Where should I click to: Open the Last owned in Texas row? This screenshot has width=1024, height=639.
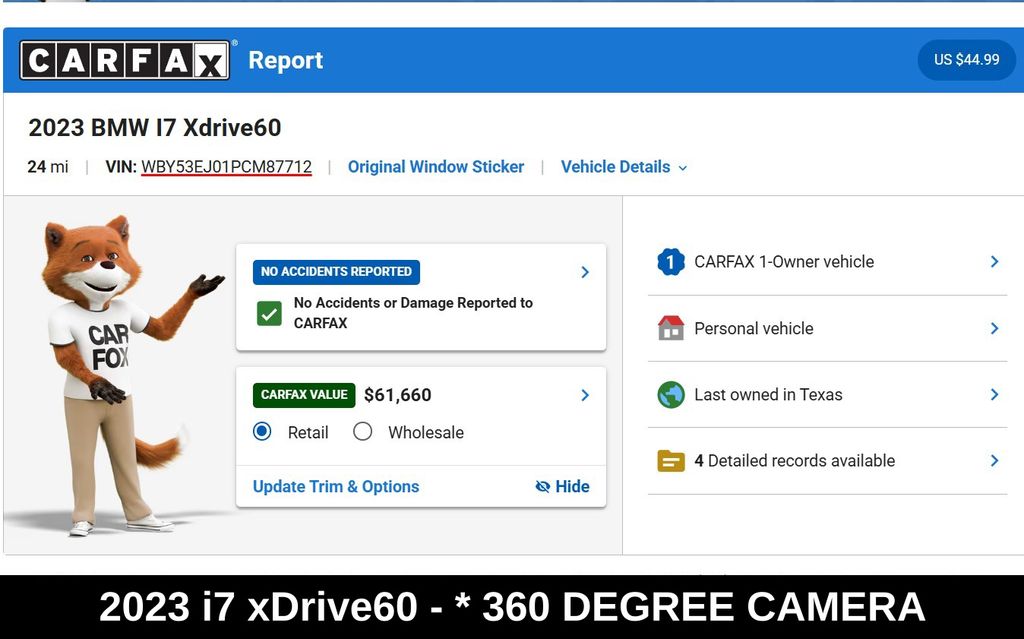[x=826, y=395]
